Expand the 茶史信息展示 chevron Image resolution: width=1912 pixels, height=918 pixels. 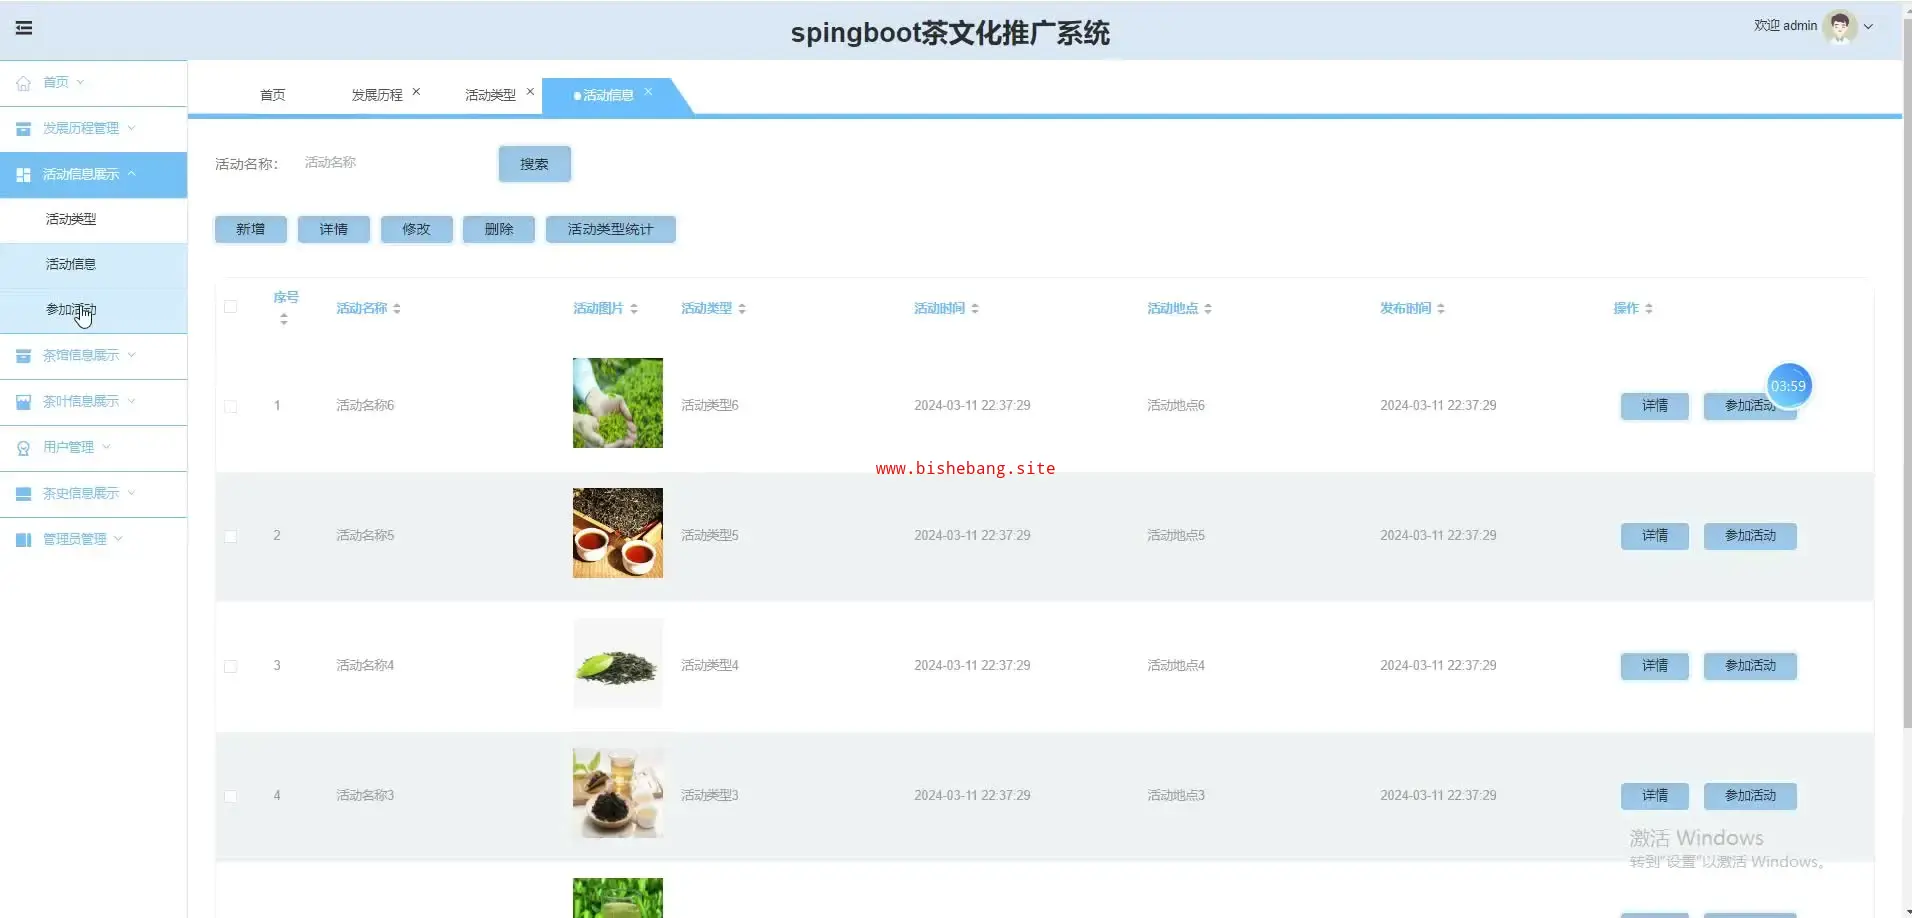pos(132,493)
